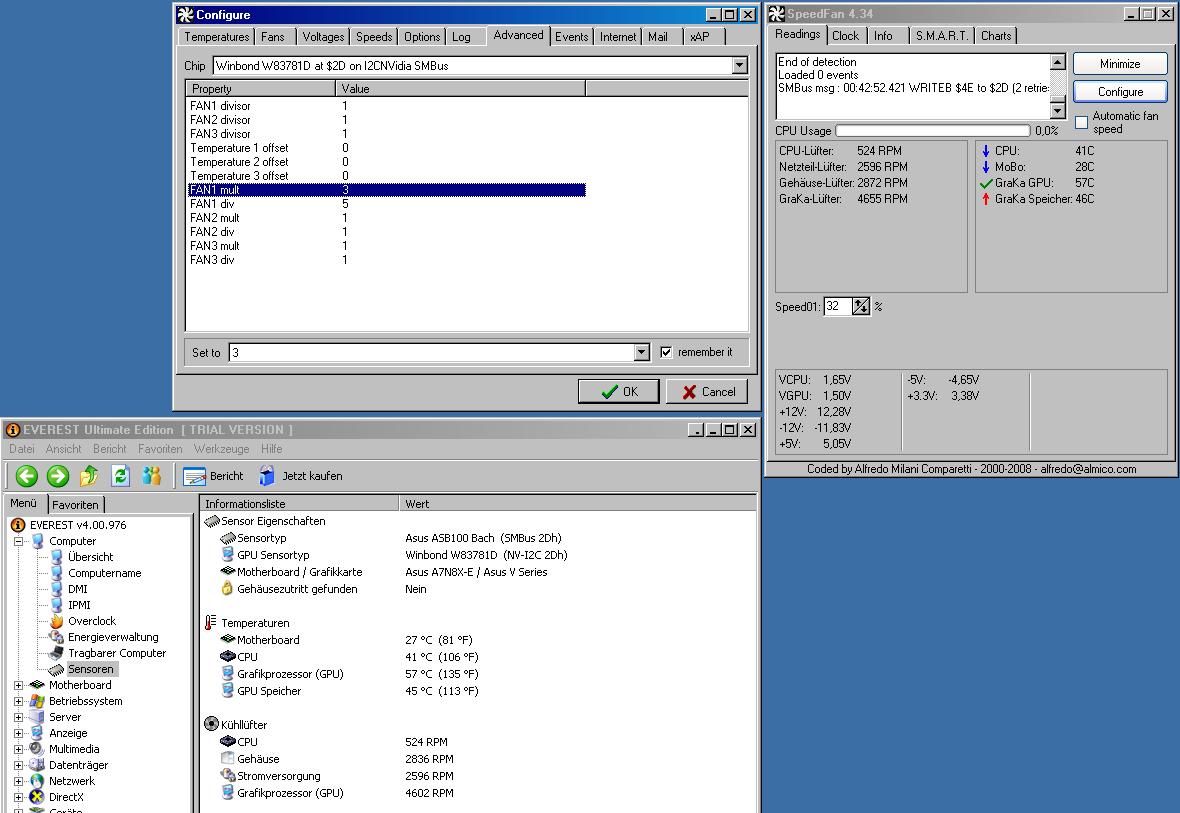Click the fan icon beside Kühllüfter
This screenshot has width=1180, height=813.
click(211, 724)
